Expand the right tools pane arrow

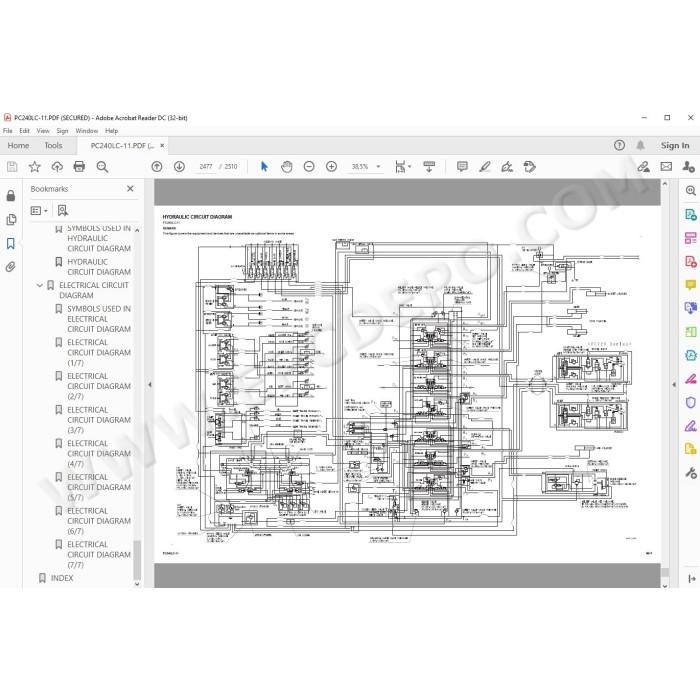tap(674, 384)
